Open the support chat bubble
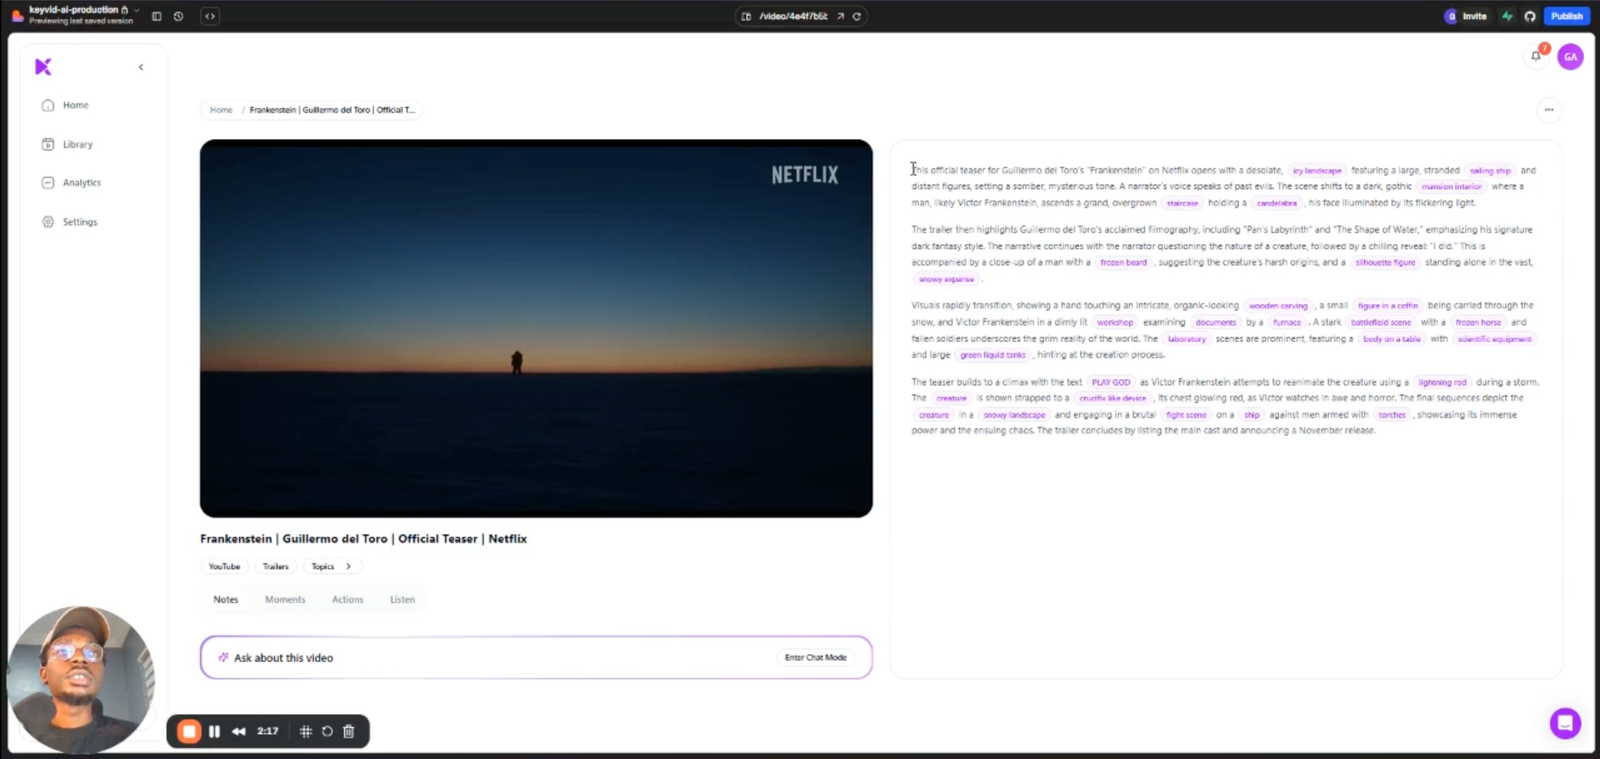 1565,722
